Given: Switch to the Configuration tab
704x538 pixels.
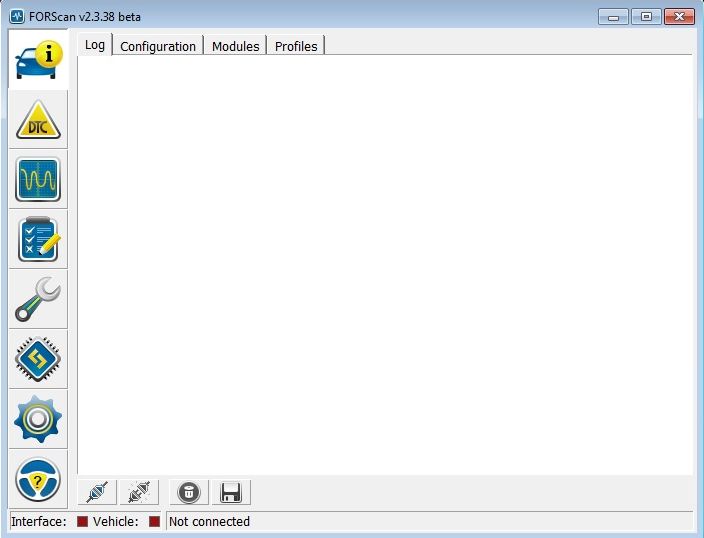Looking at the screenshot, I should point(158,46).
